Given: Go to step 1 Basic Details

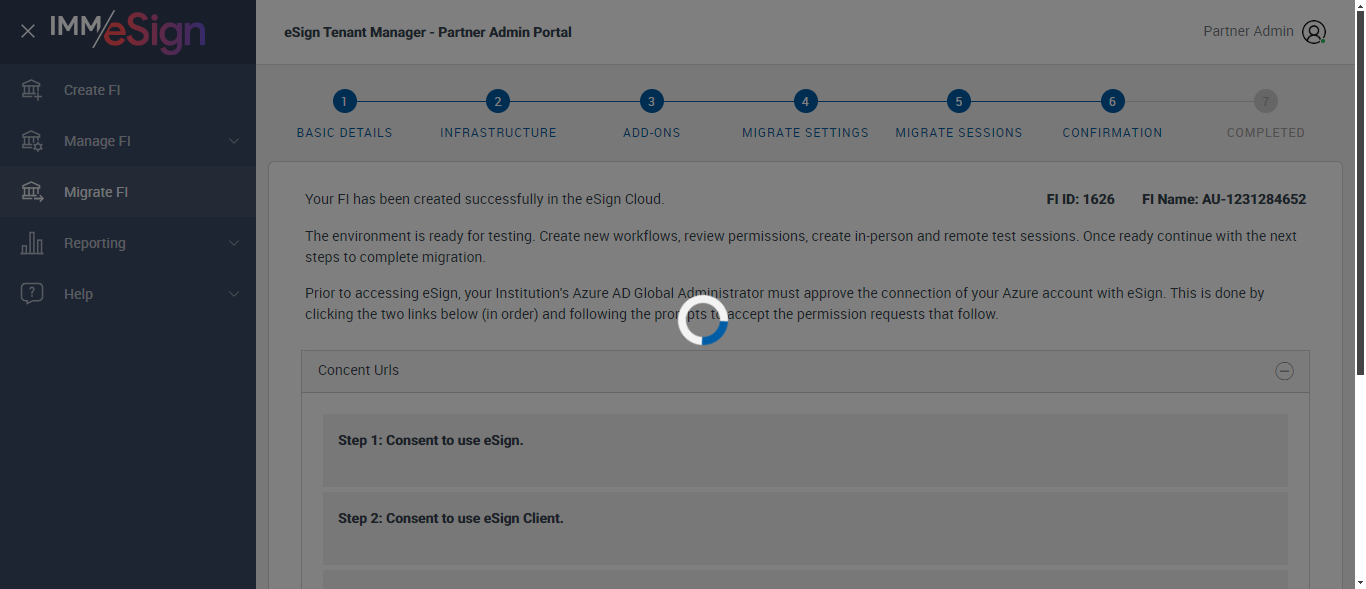Looking at the screenshot, I should (344, 101).
